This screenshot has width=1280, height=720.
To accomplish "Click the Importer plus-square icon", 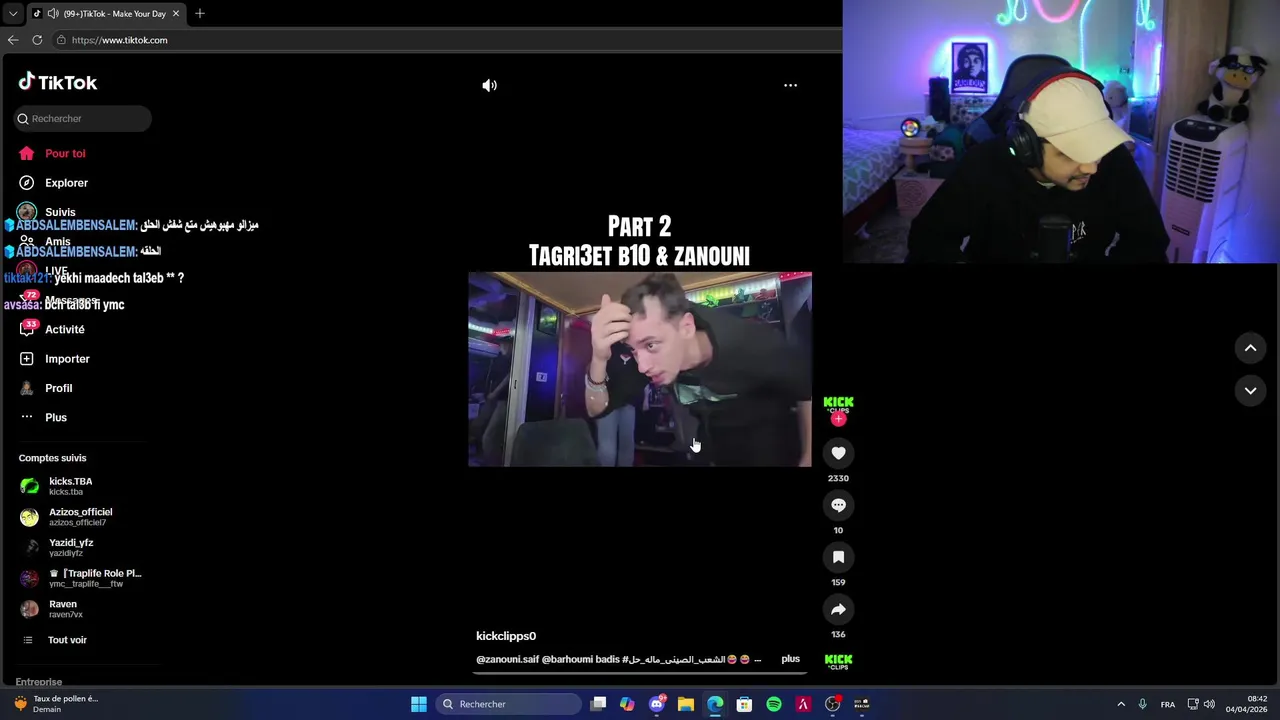I will pos(26,359).
